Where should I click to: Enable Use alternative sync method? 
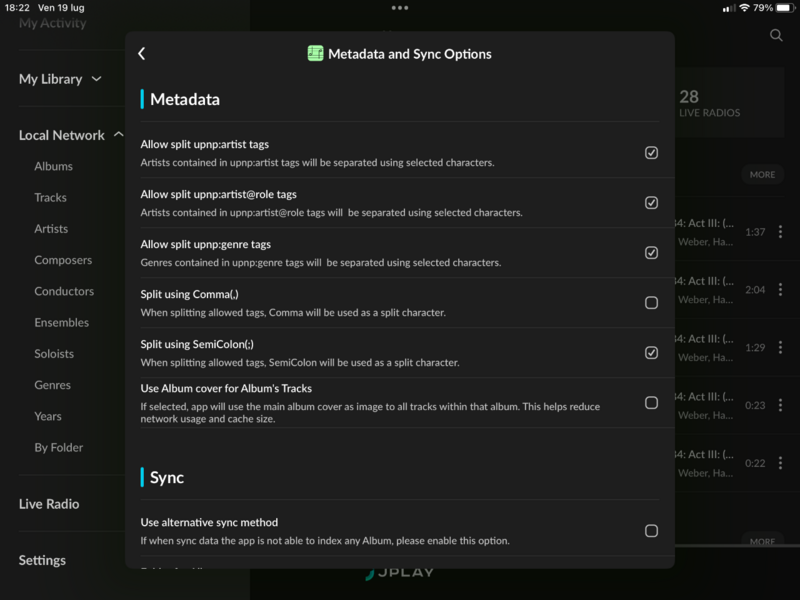coord(651,531)
